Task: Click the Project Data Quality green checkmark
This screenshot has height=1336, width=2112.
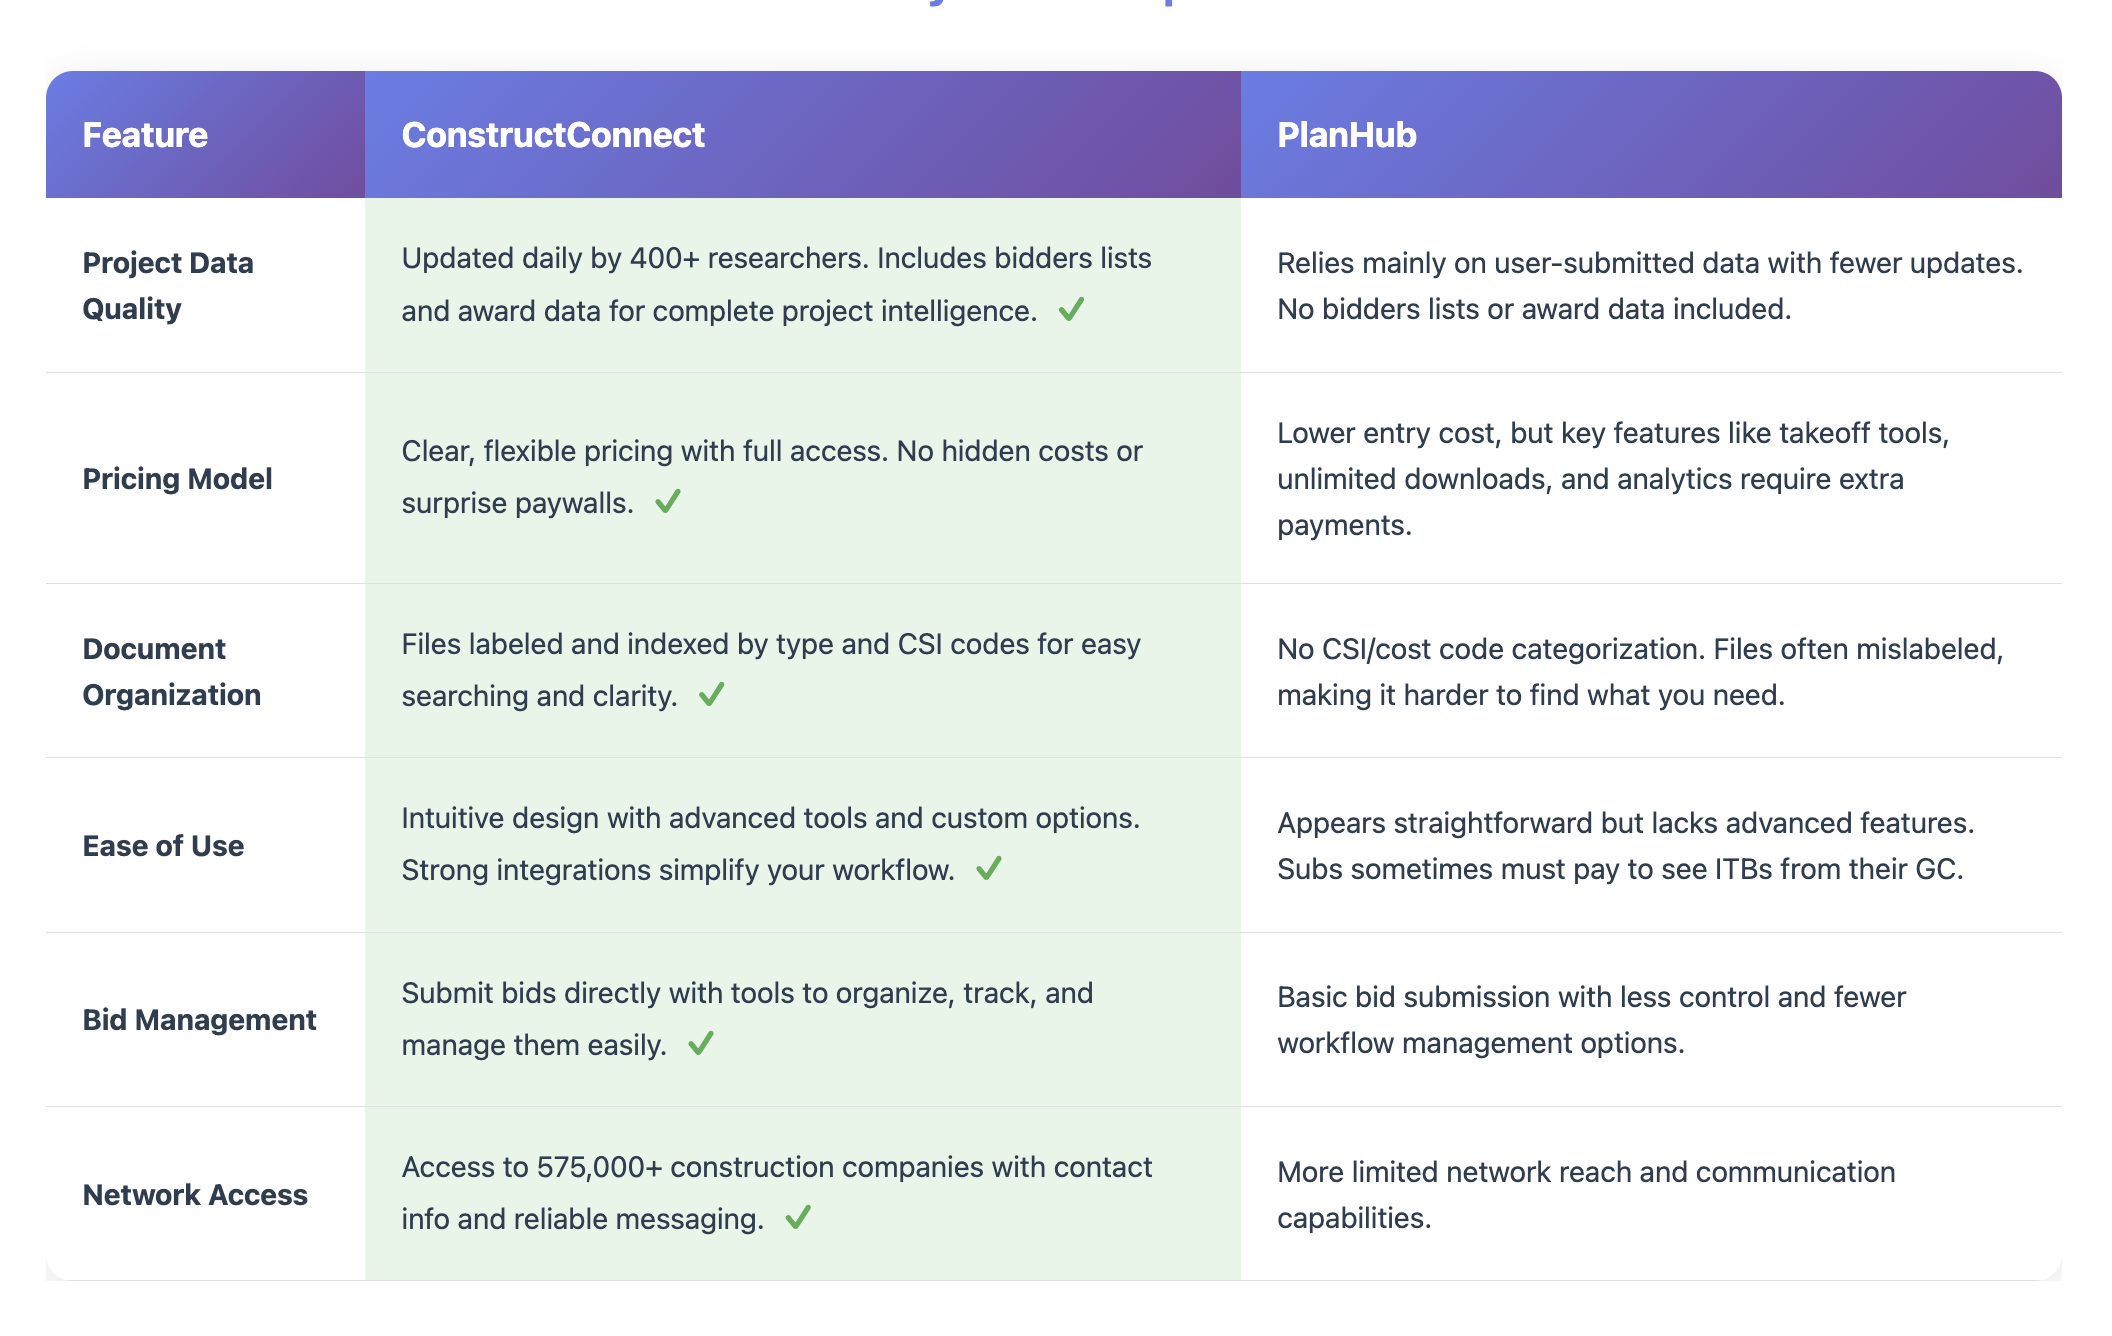Action: pyautogui.click(x=1071, y=309)
